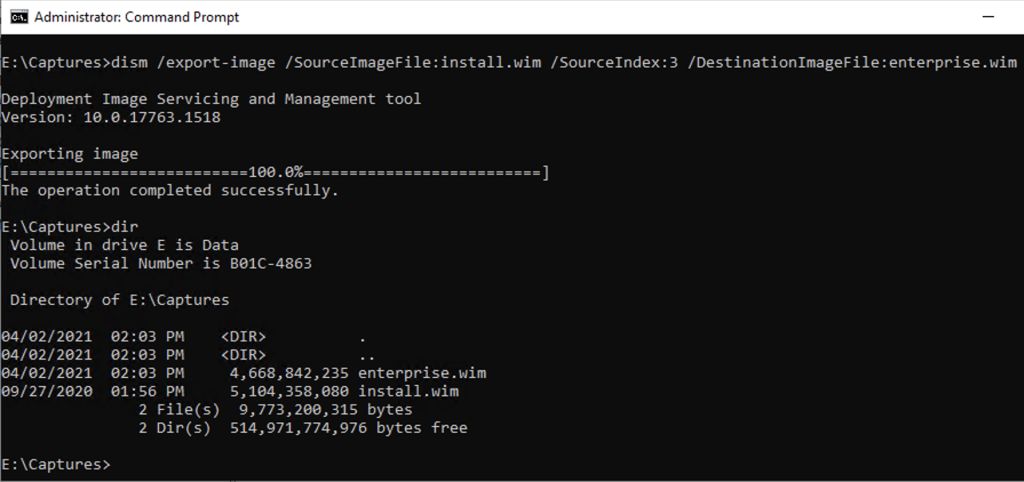Click the /SourceIndex:3 parameter
Viewport: 1024px width, 482px height.
[615, 63]
